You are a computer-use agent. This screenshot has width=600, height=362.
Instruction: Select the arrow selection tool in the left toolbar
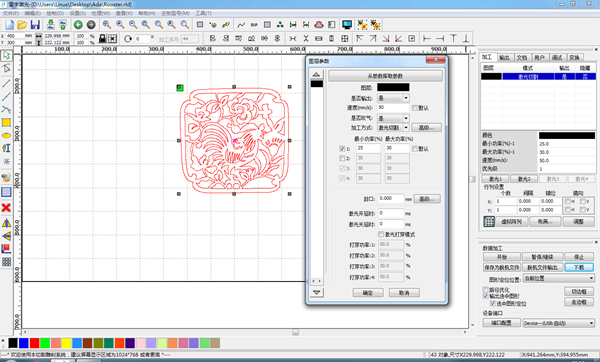tap(7, 55)
